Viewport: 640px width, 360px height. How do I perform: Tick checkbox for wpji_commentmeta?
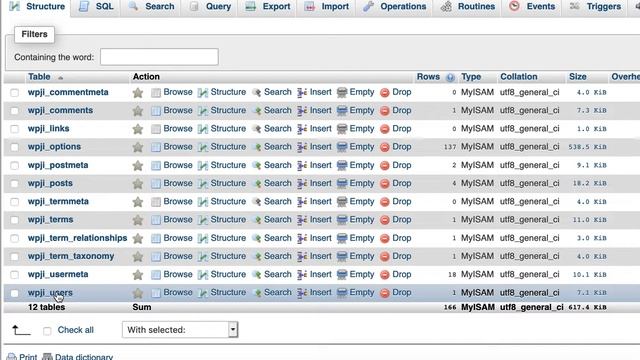click(15, 93)
